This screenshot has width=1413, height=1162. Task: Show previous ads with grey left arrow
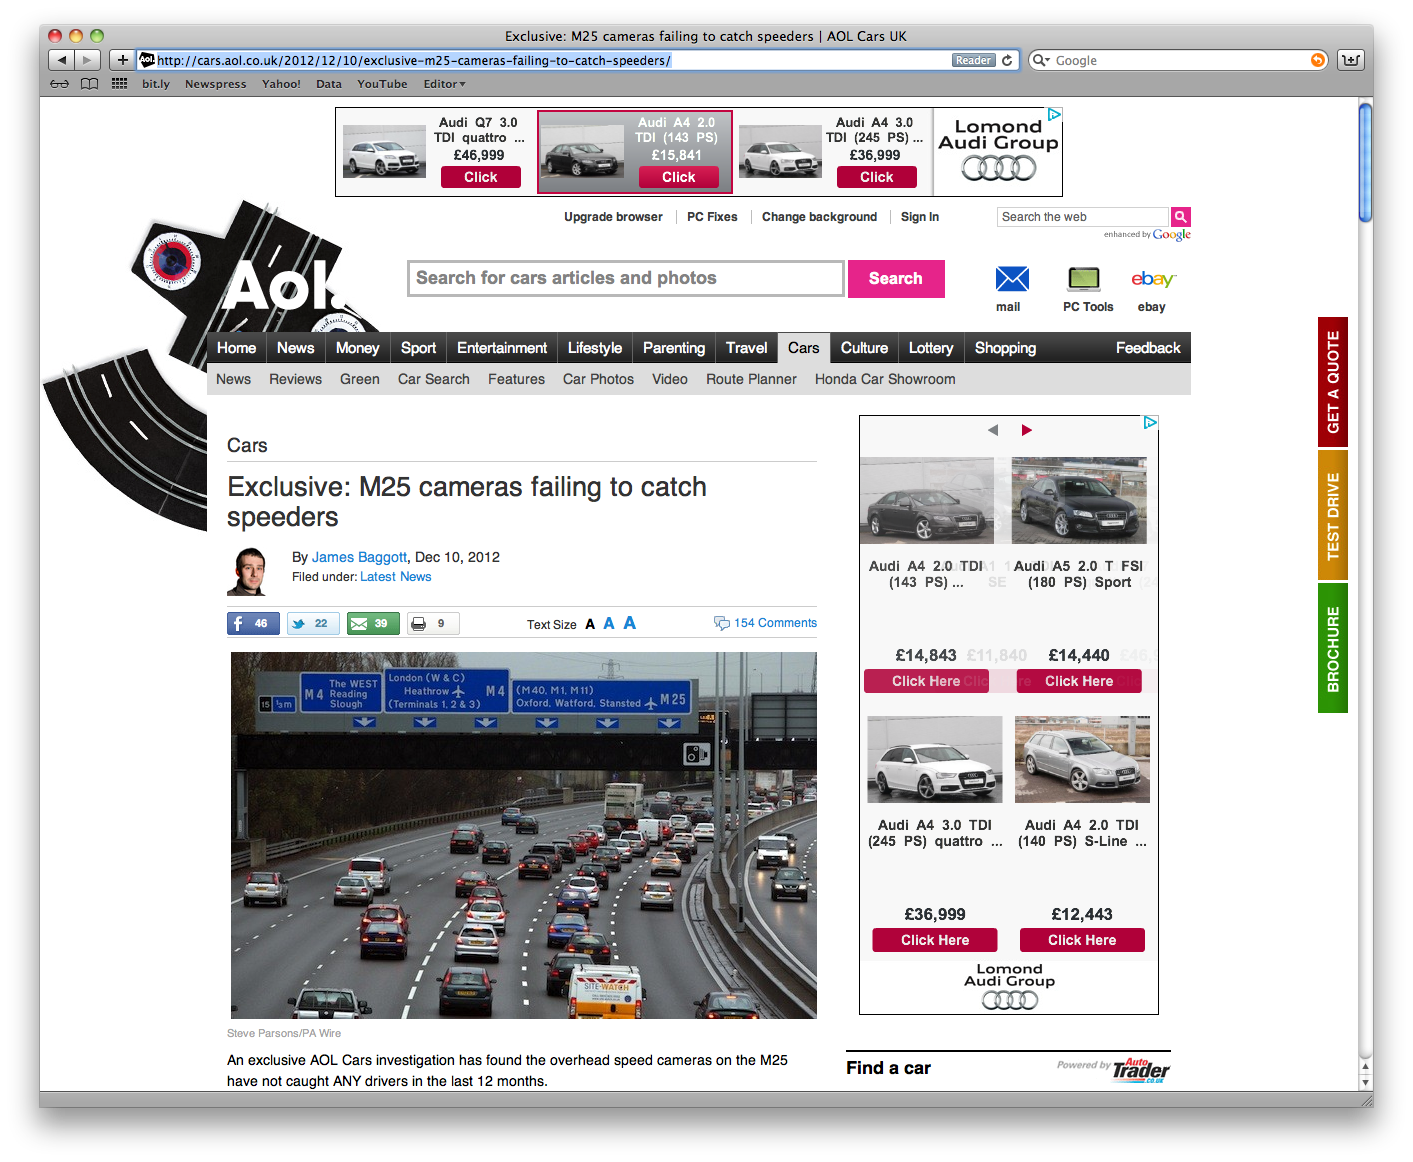pos(993,430)
